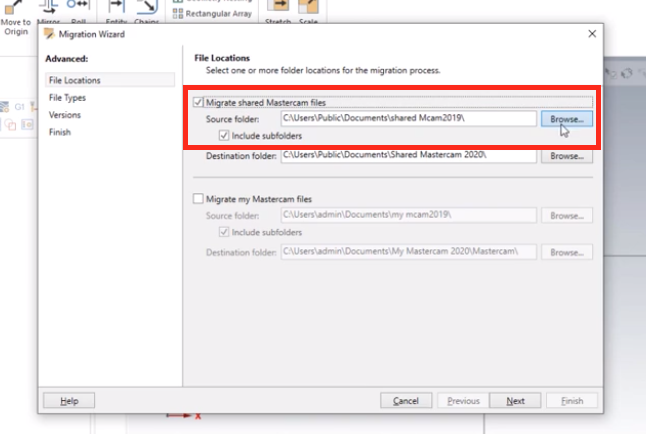Select File Locations in Advanced list
This screenshot has width=646, height=434.
pos(110,80)
